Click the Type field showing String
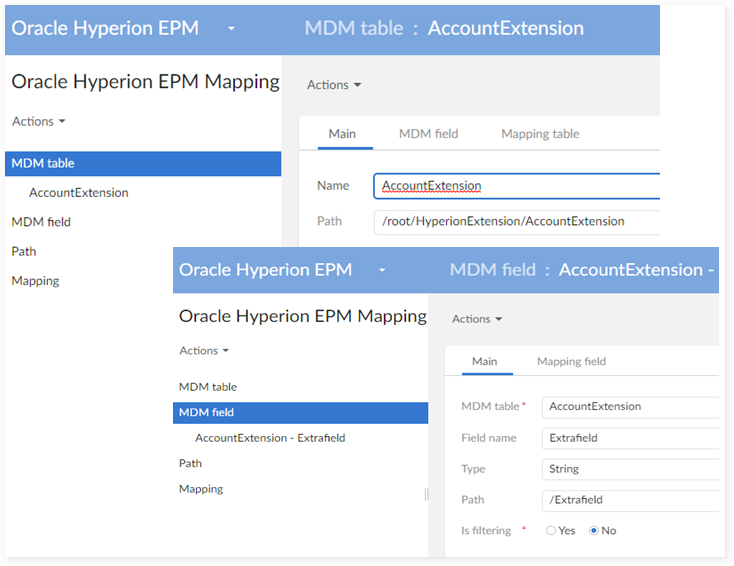The image size is (734, 566). 630,469
